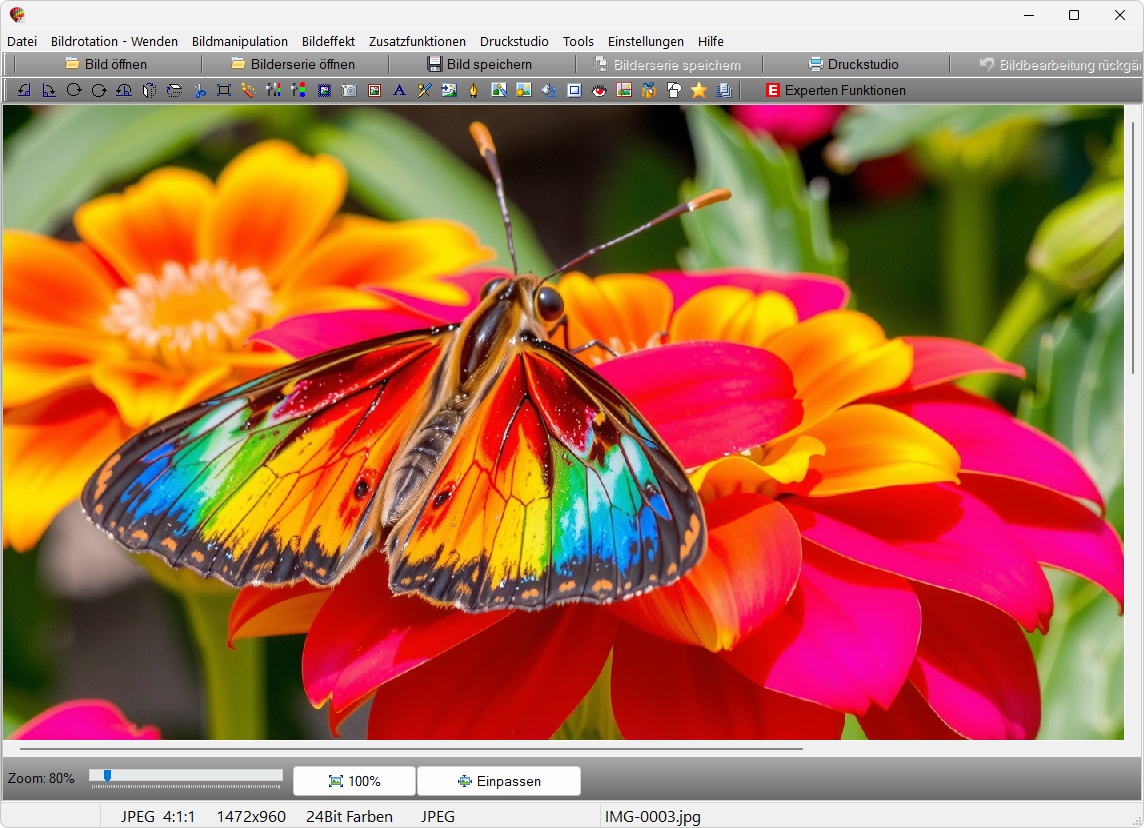Viewport: 1144px width, 828px height.
Task: Click the paint bucket fill icon
Action: click(x=549, y=90)
